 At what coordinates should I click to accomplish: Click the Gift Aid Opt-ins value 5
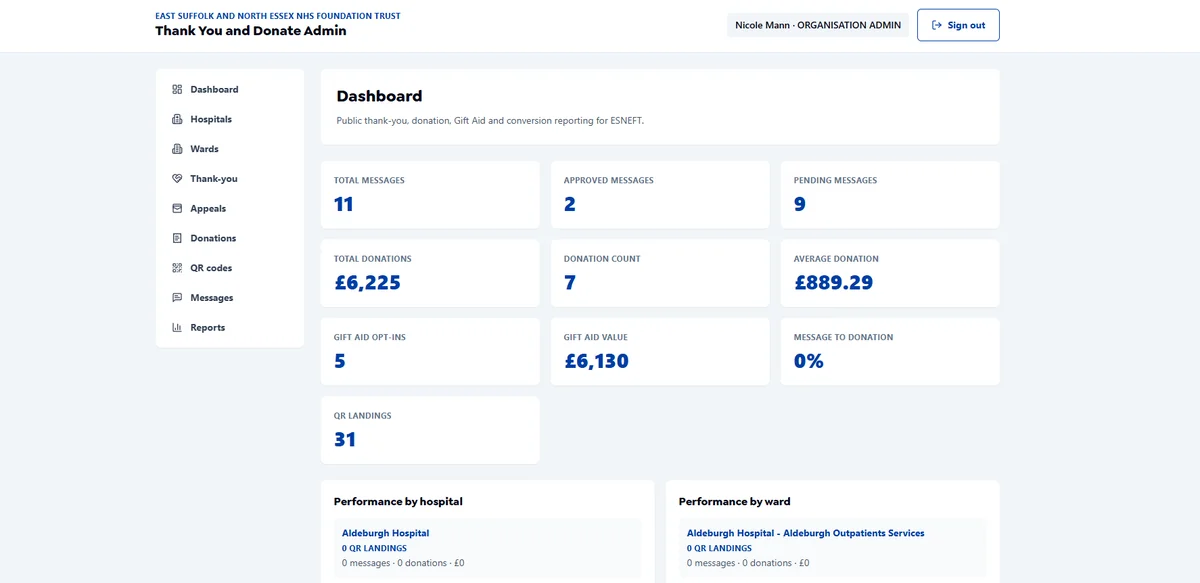tap(340, 361)
